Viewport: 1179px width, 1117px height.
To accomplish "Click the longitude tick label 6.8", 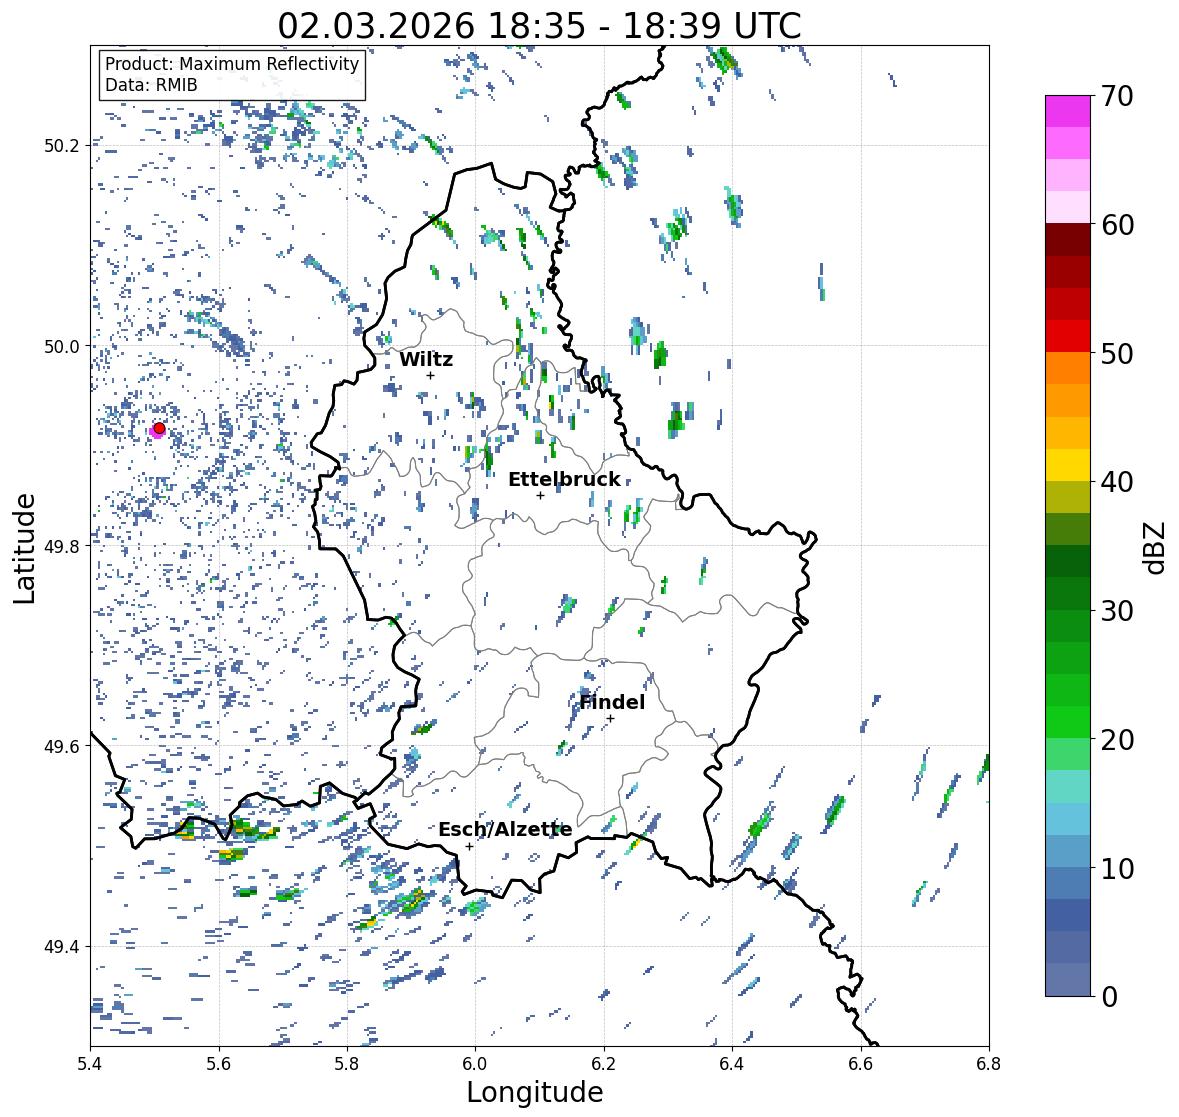I will (x=989, y=1064).
